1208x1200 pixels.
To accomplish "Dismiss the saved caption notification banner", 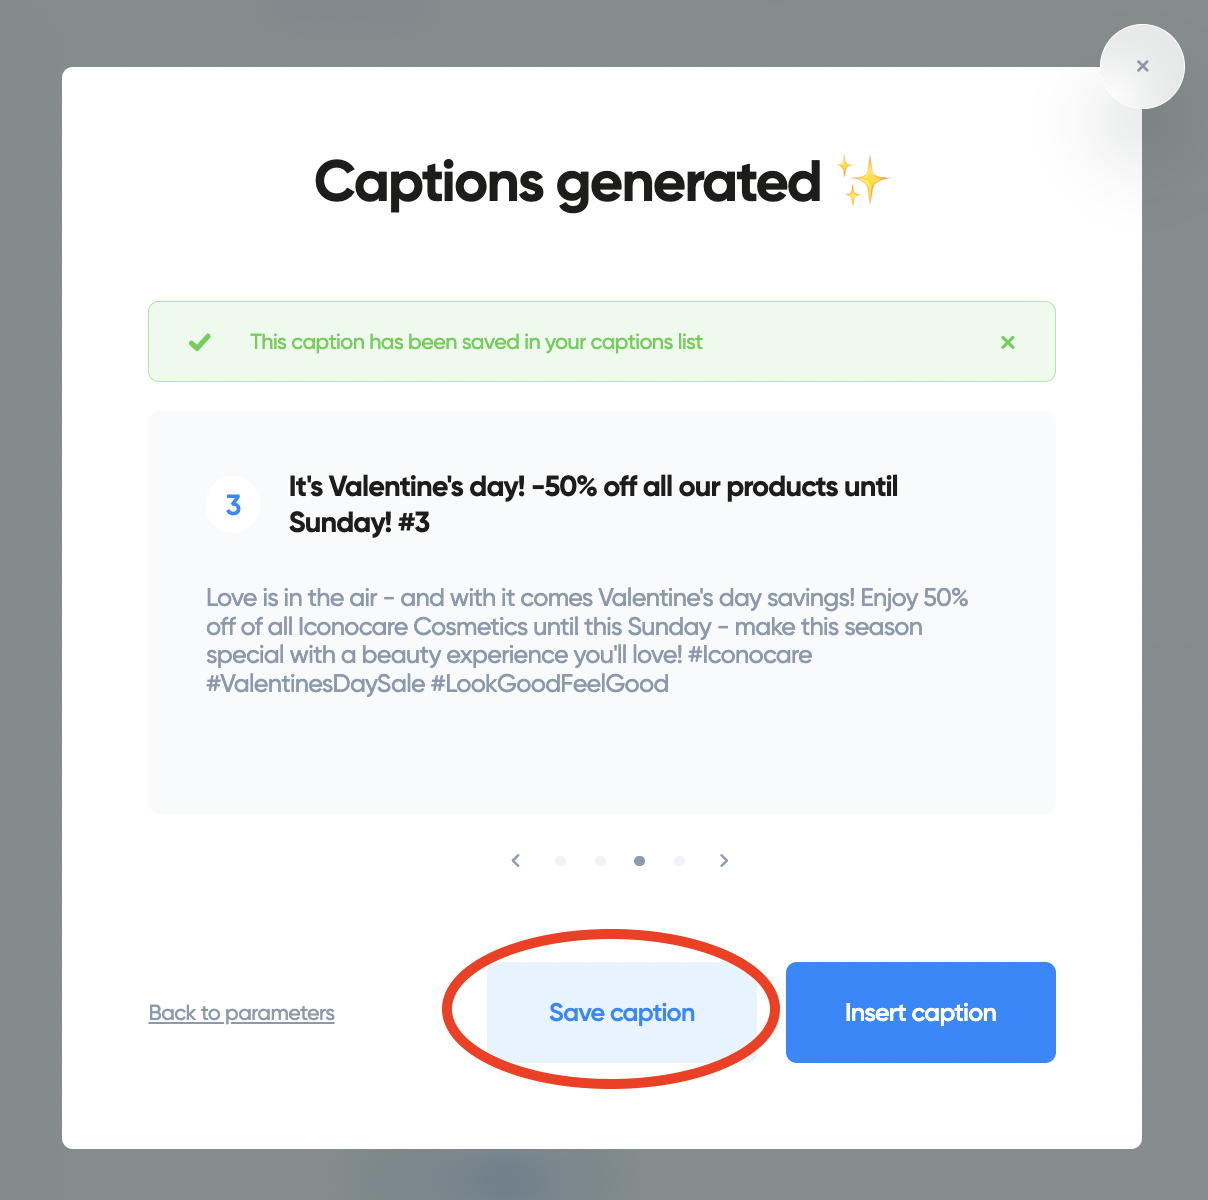I will tap(1008, 342).
